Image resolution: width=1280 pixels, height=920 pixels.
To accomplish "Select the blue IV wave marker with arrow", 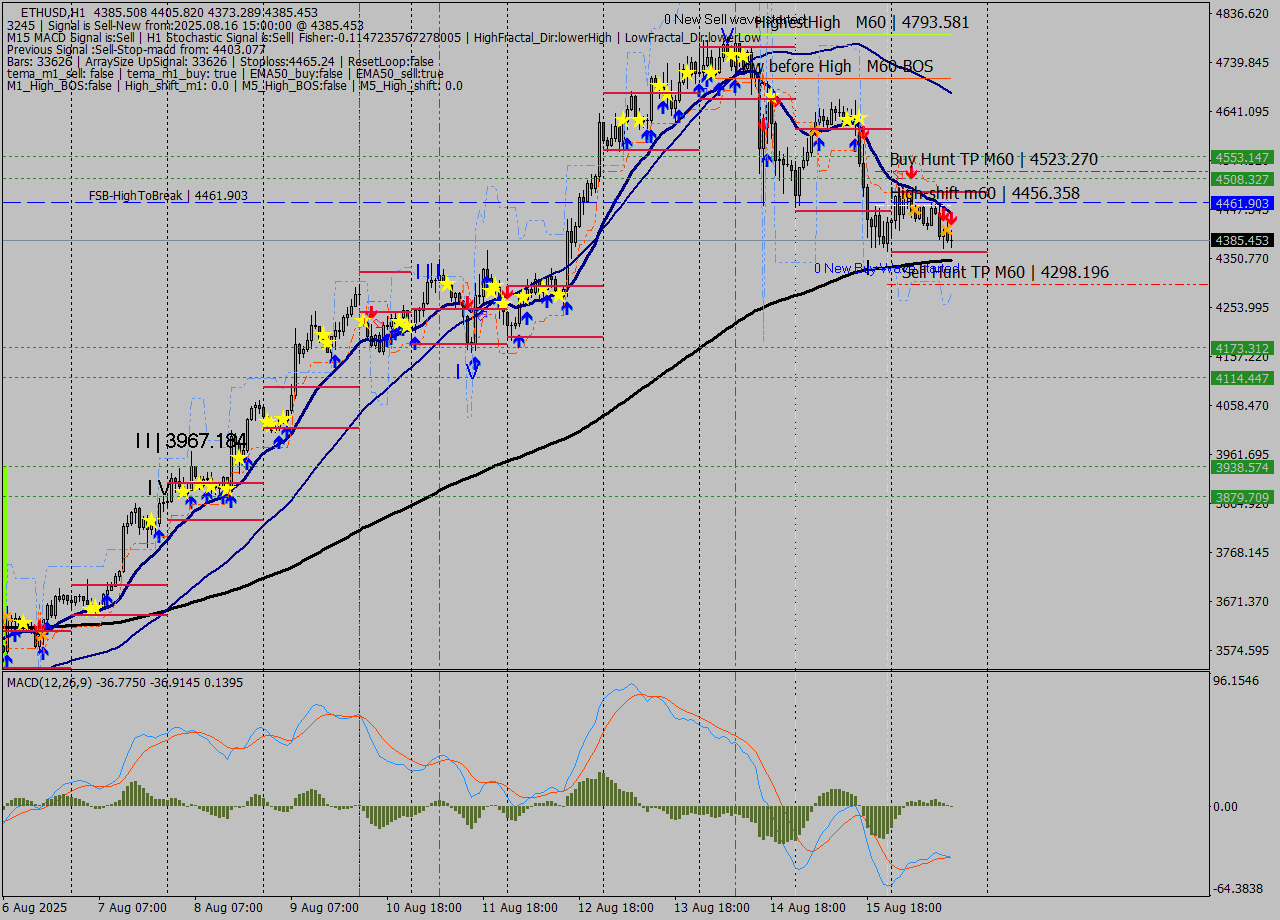I will (468, 369).
